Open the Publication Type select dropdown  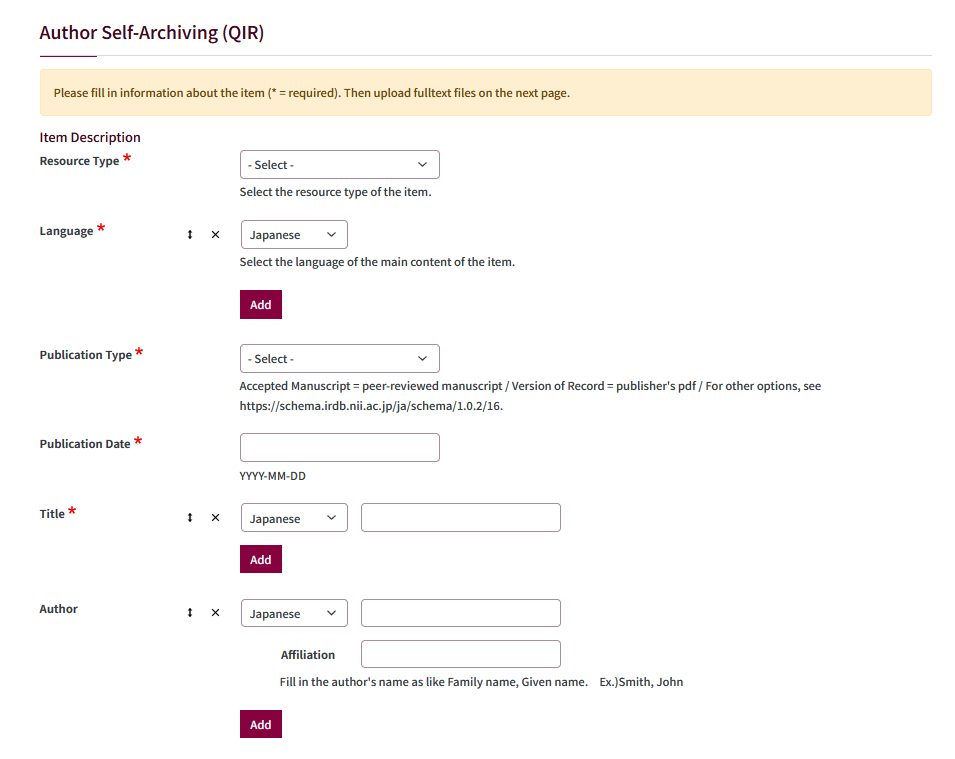(x=339, y=359)
